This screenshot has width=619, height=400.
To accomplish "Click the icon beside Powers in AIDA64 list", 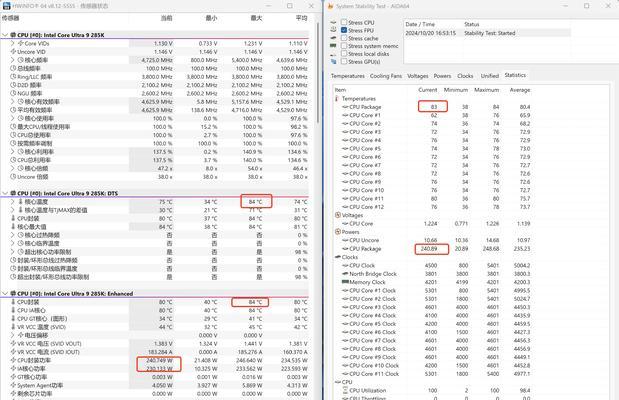I will (338, 232).
